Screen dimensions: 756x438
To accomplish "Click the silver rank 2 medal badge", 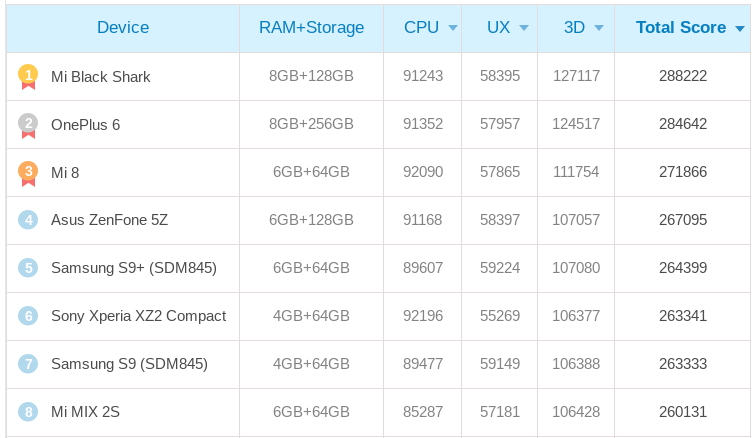I will click(x=28, y=125).
